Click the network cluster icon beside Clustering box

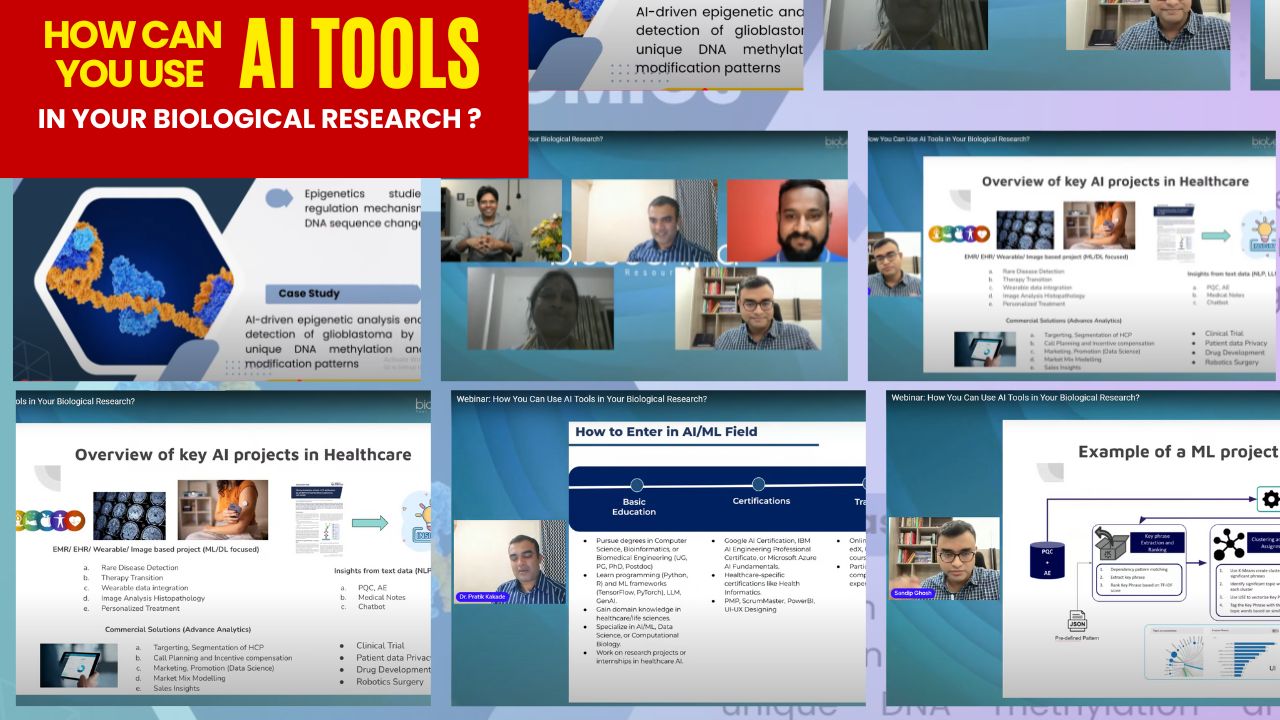1228,545
